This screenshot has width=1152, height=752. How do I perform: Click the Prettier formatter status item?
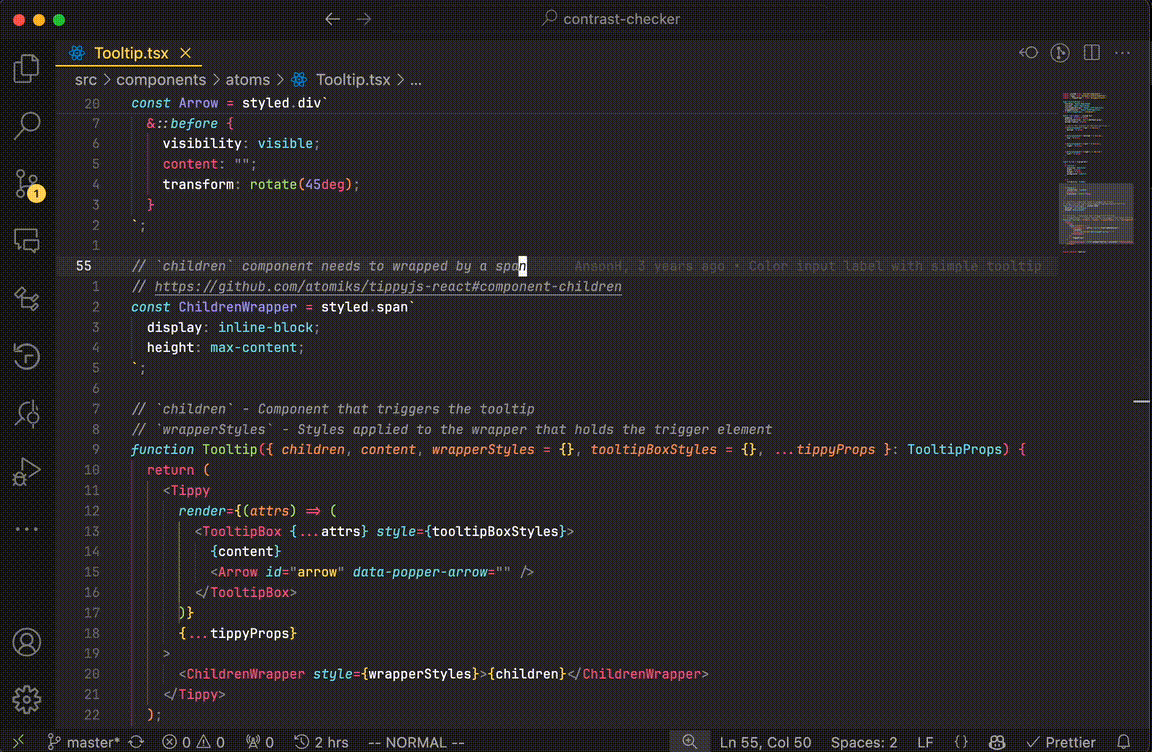click(x=1061, y=742)
